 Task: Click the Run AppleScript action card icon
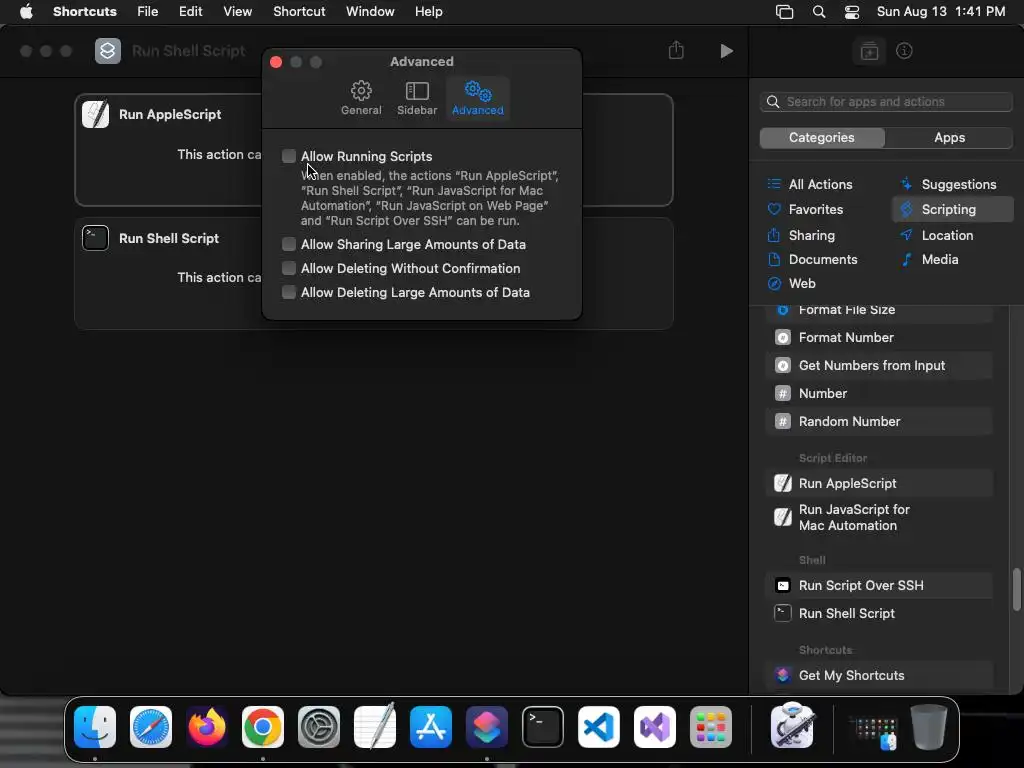coord(95,114)
